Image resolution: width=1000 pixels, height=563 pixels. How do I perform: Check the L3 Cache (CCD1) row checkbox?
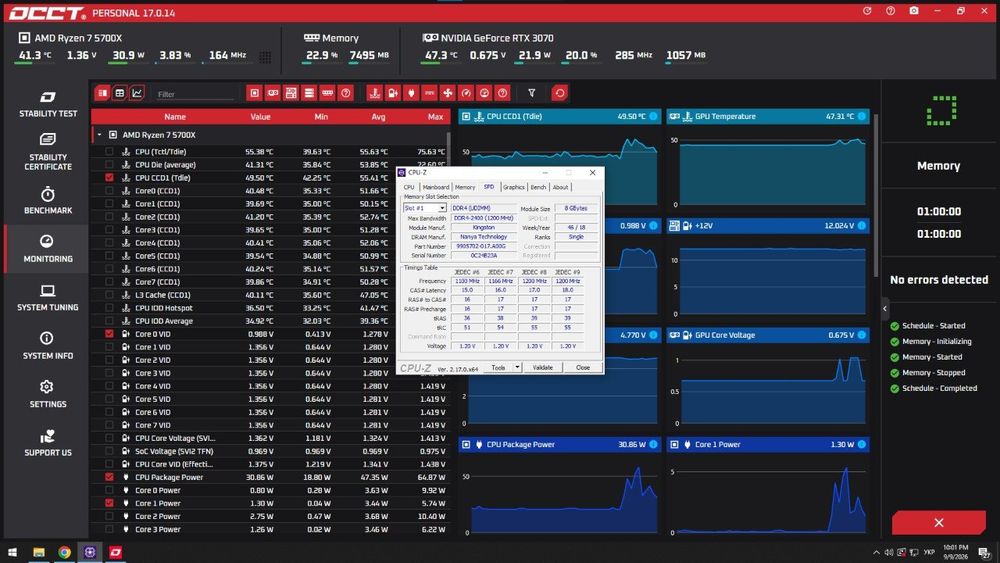(109, 295)
